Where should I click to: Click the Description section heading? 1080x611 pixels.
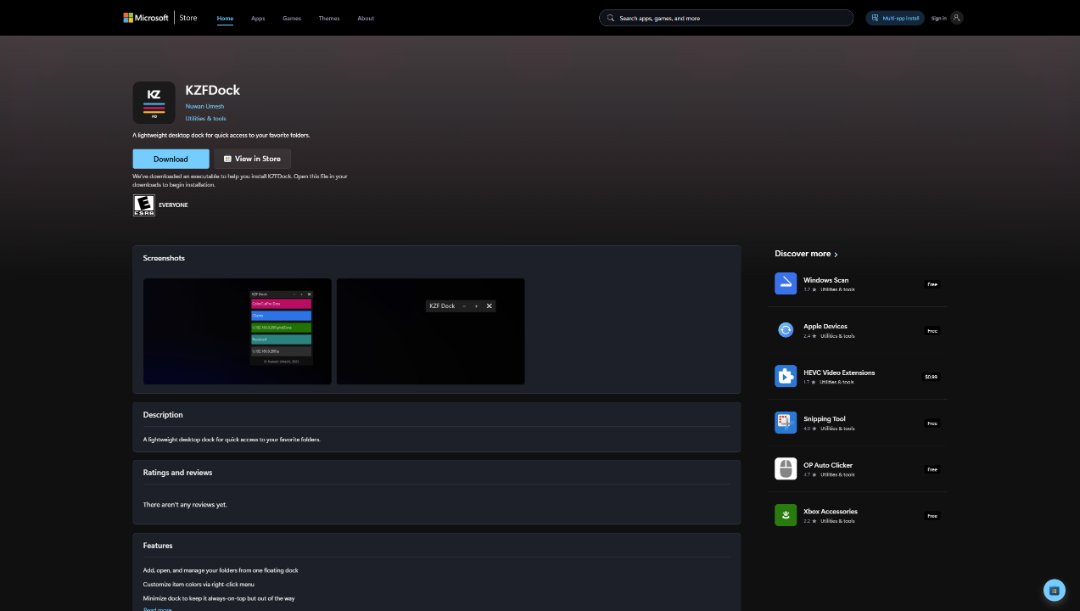tap(163, 415)
